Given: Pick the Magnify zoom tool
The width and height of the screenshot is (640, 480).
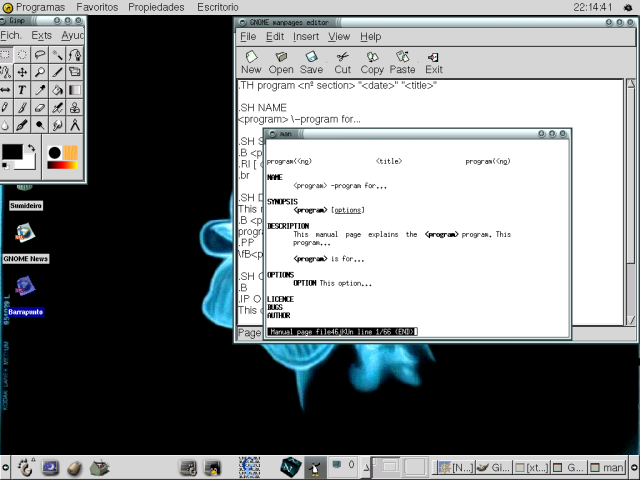Looking at the screenshot, I should pyautogui.click(x=40, y=72).
